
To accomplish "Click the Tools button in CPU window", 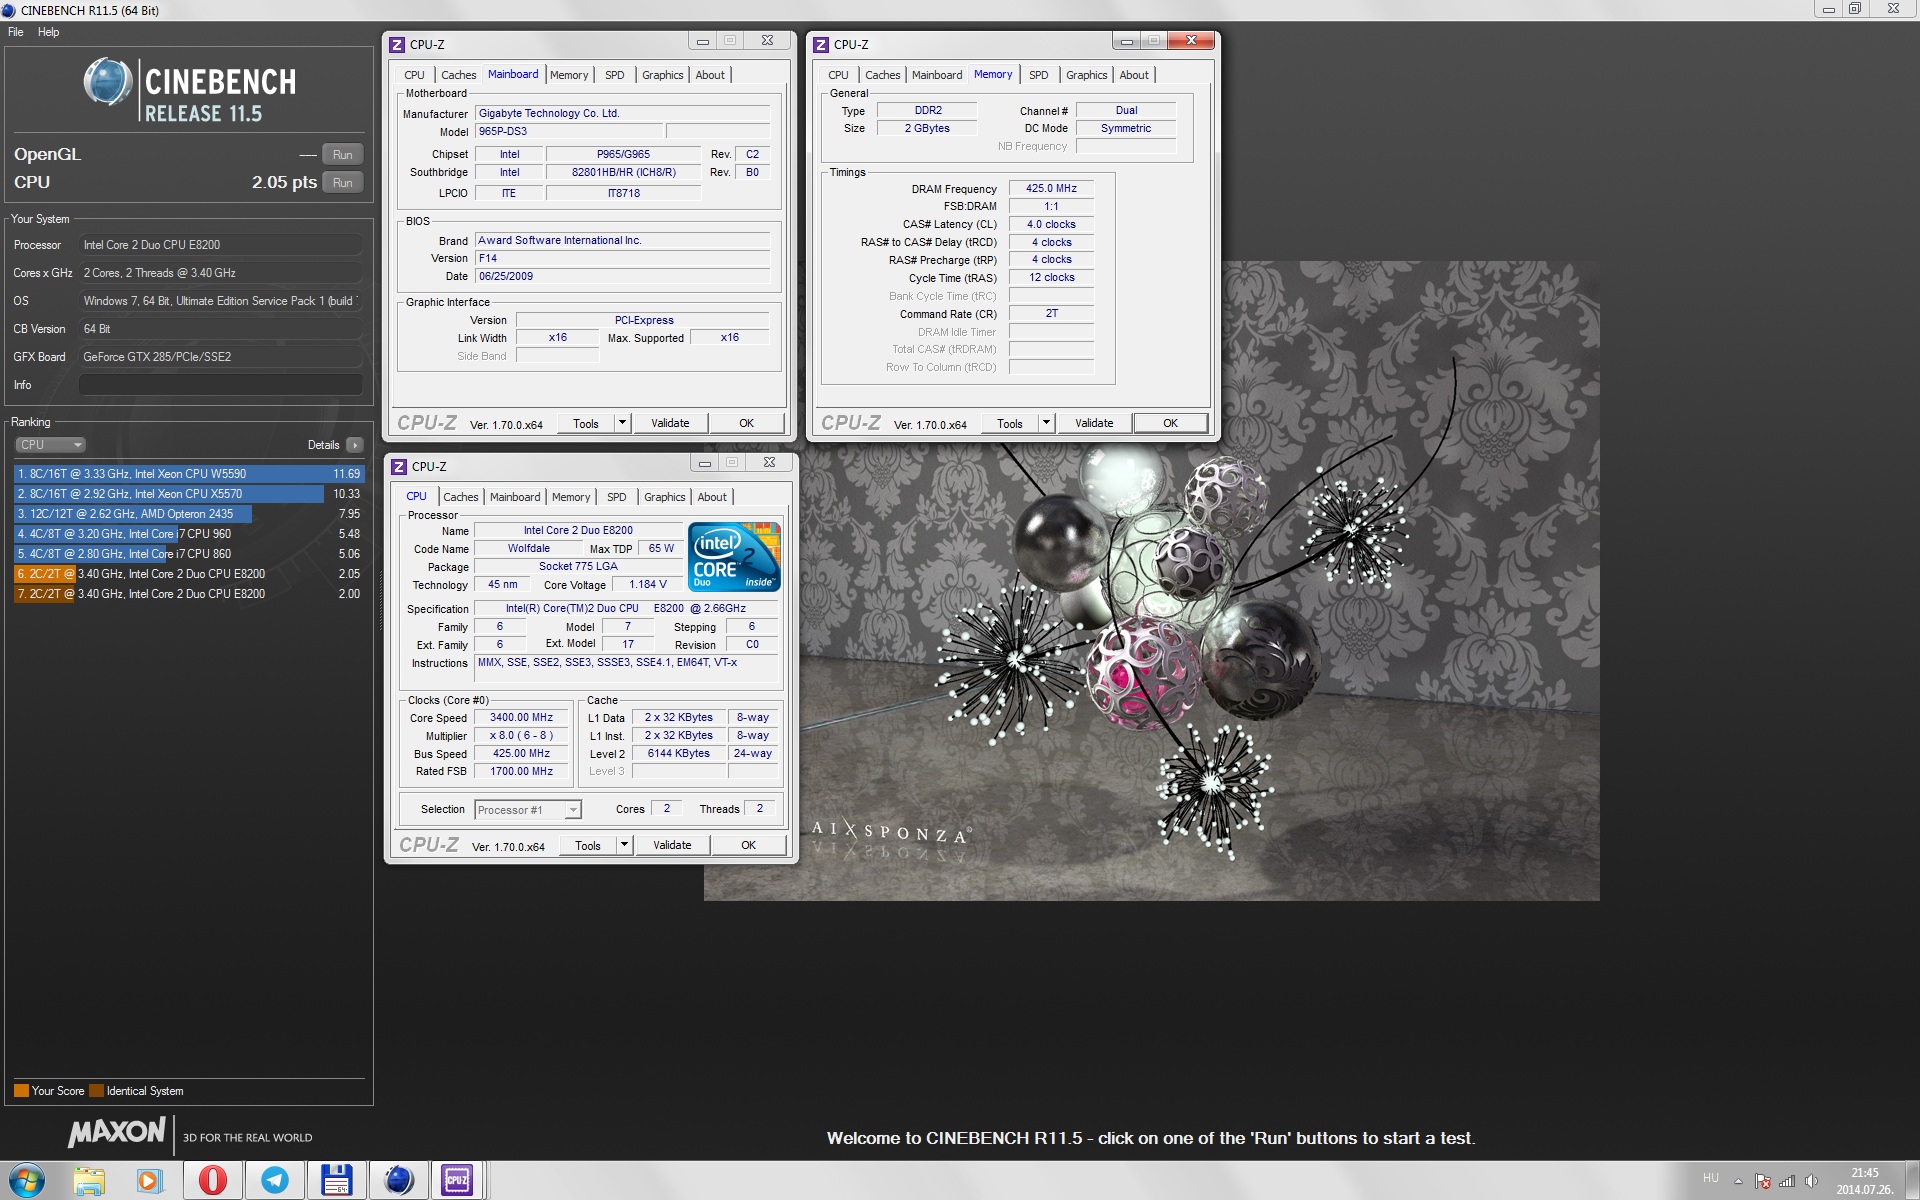I will coord(588,845).
